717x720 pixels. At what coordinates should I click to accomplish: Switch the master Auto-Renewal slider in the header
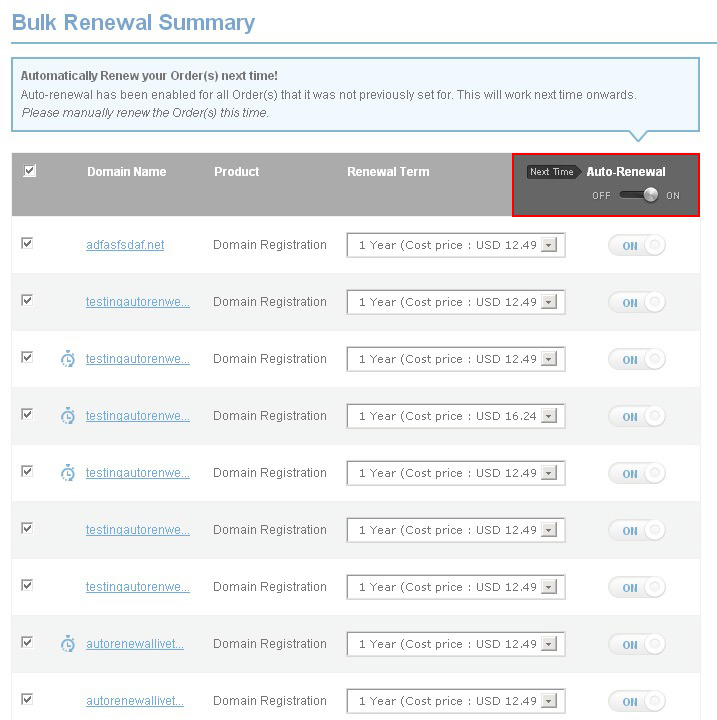point(639,195)
